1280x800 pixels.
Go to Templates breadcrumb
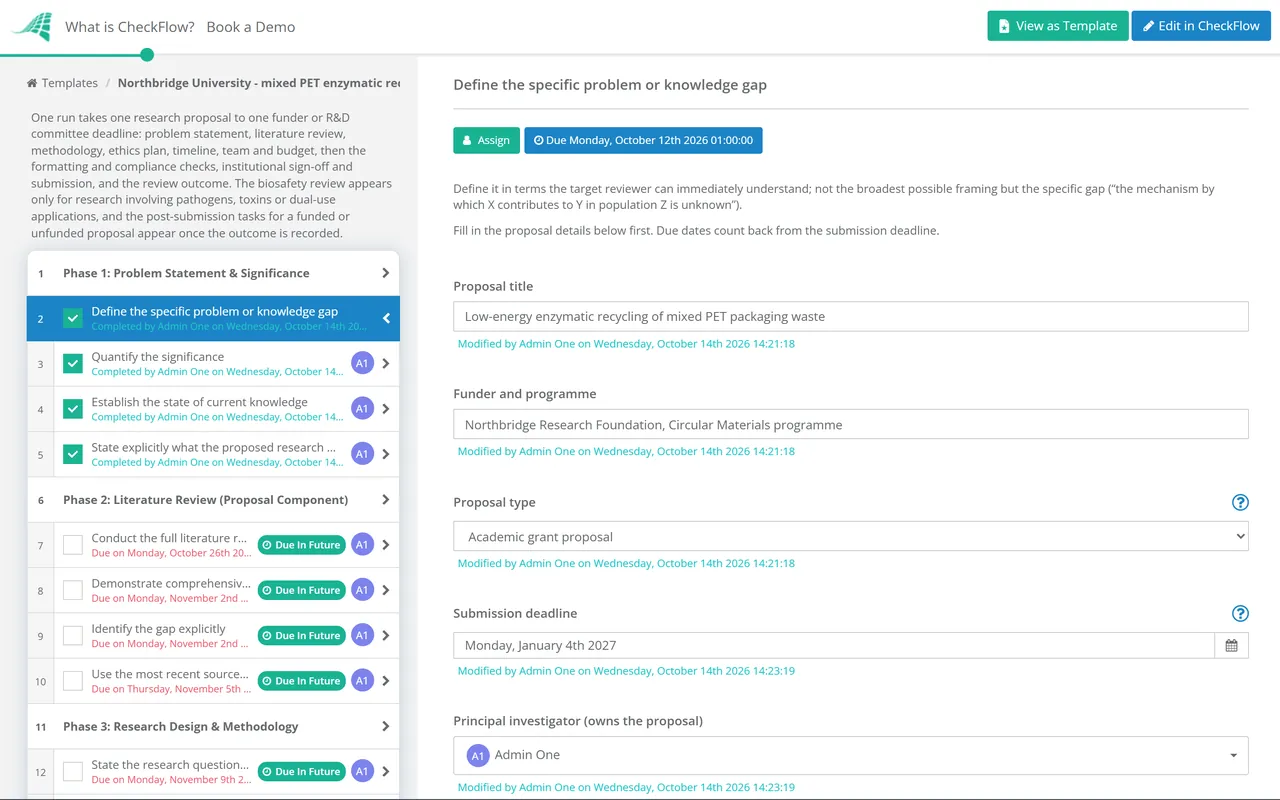coord(70,83)
